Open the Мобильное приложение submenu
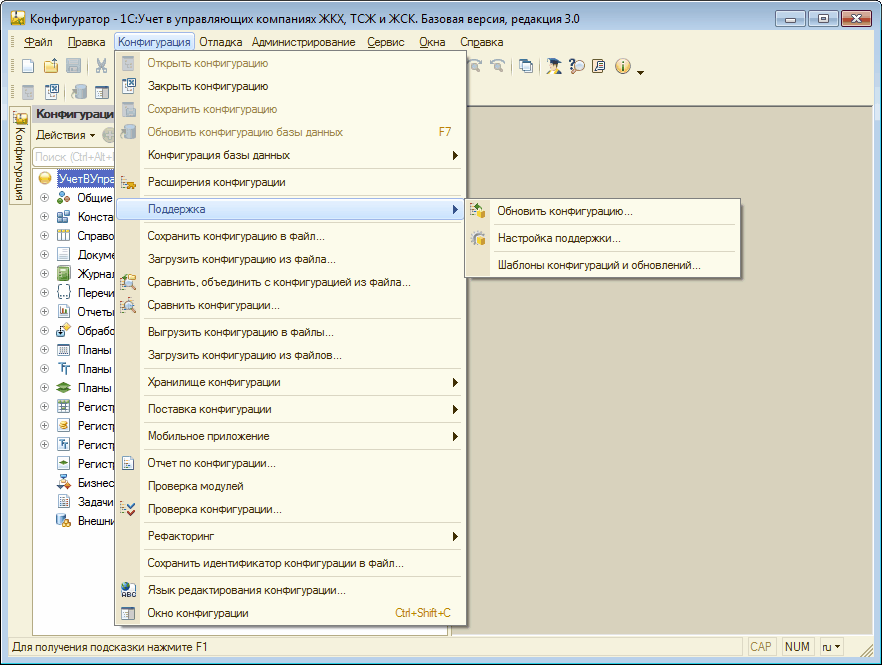882x665 pixels. pos(291,436)
